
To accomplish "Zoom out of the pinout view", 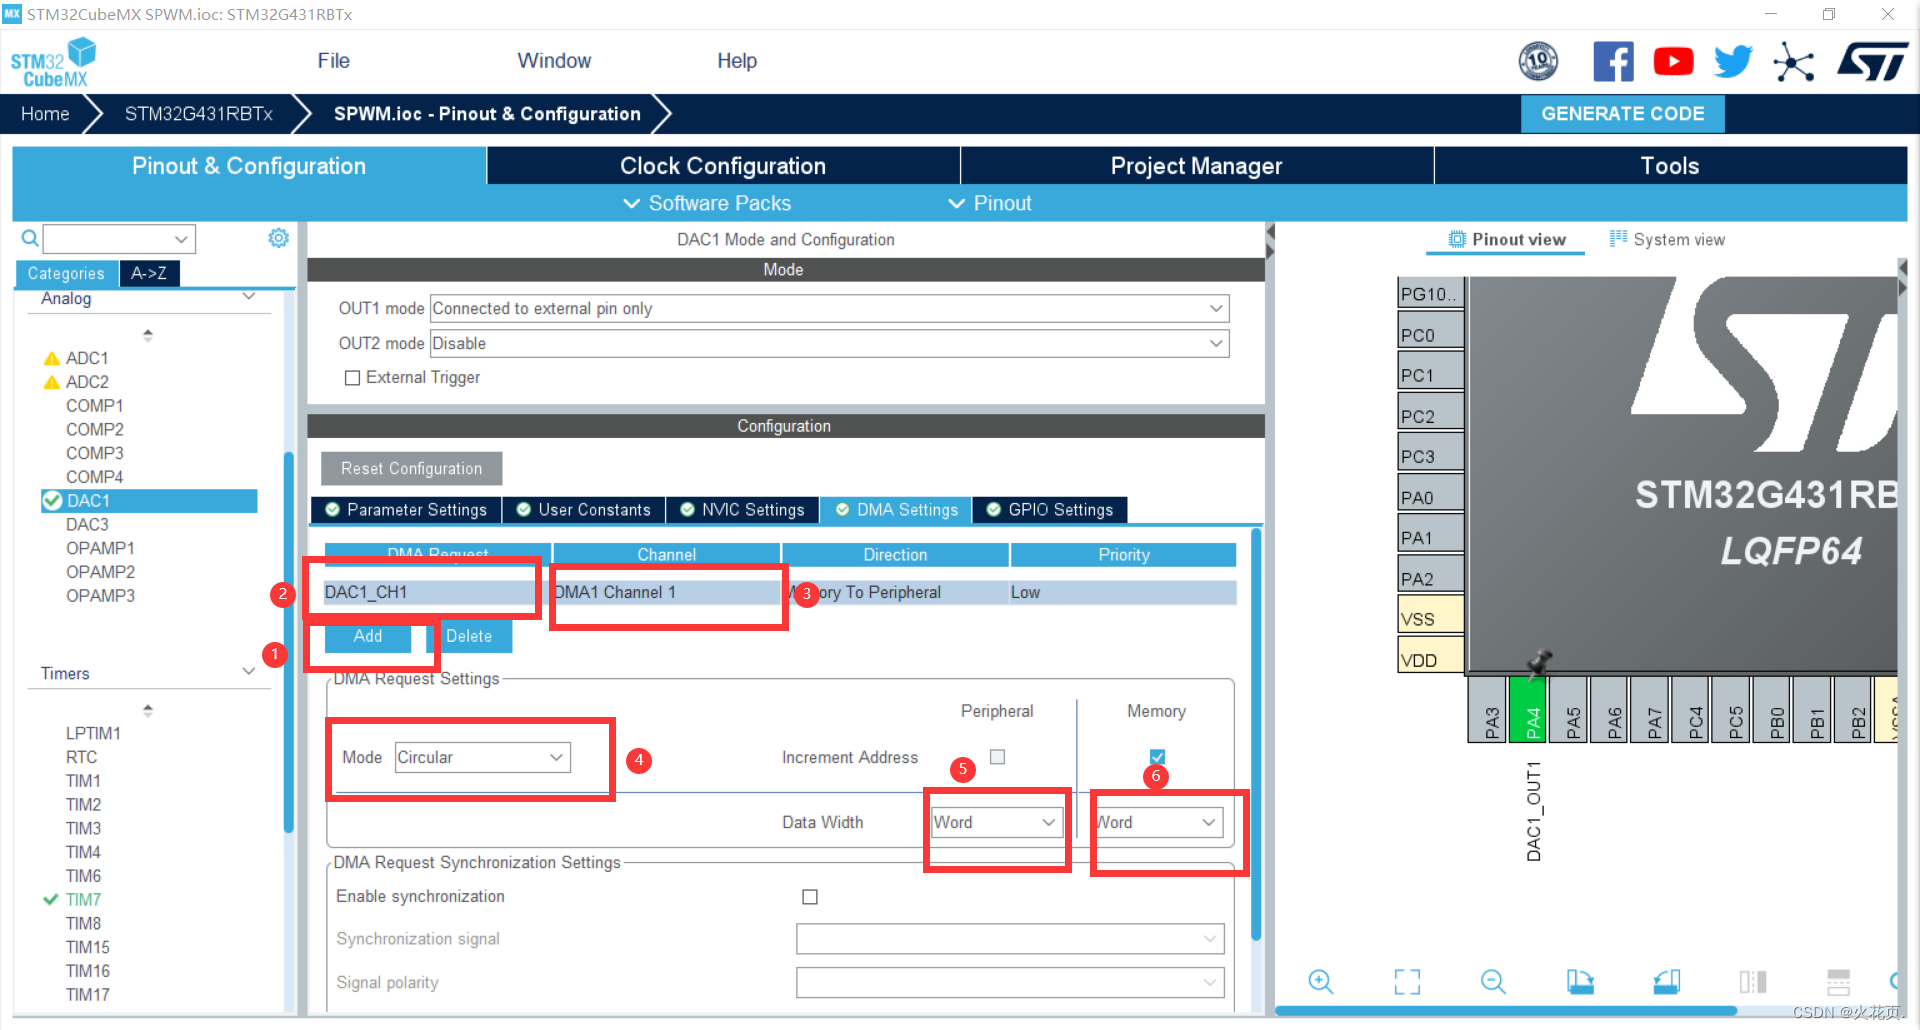I will 1493,981.
